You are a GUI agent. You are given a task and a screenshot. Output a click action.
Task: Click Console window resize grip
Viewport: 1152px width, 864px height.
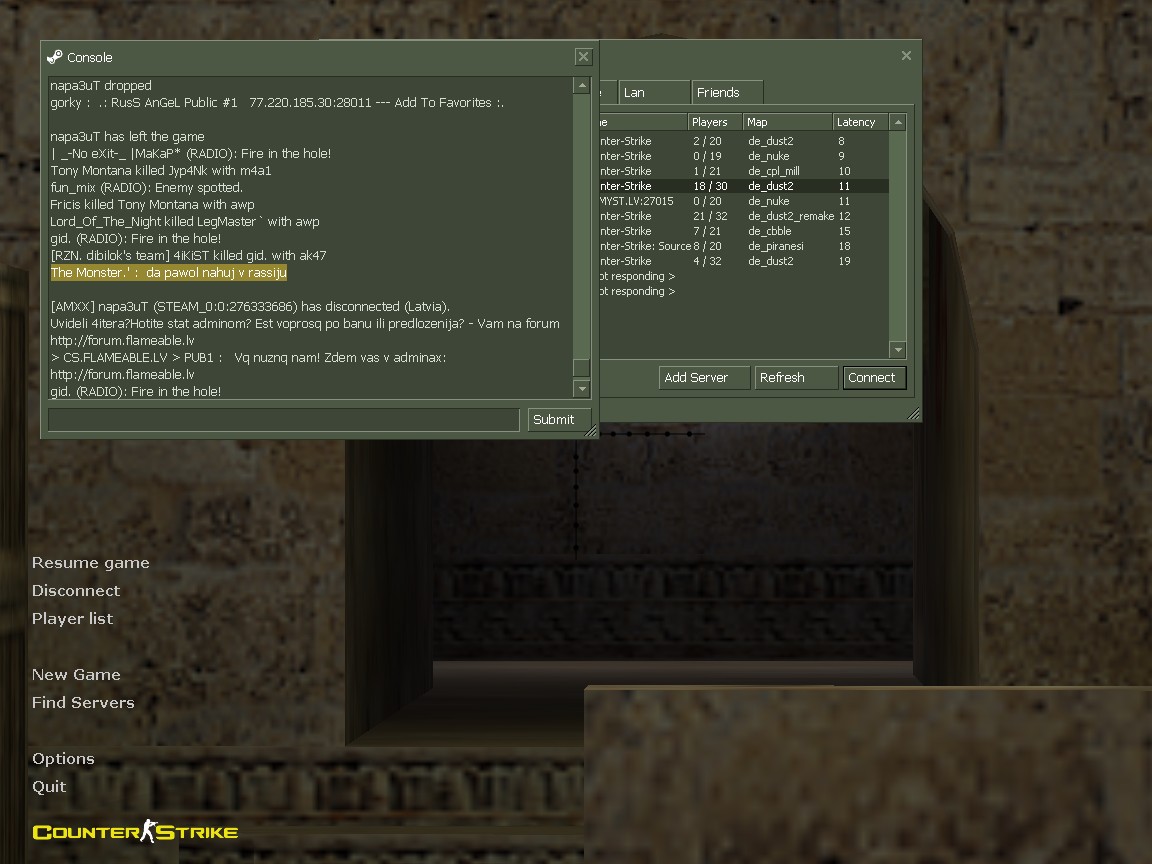tap(591, 431)
